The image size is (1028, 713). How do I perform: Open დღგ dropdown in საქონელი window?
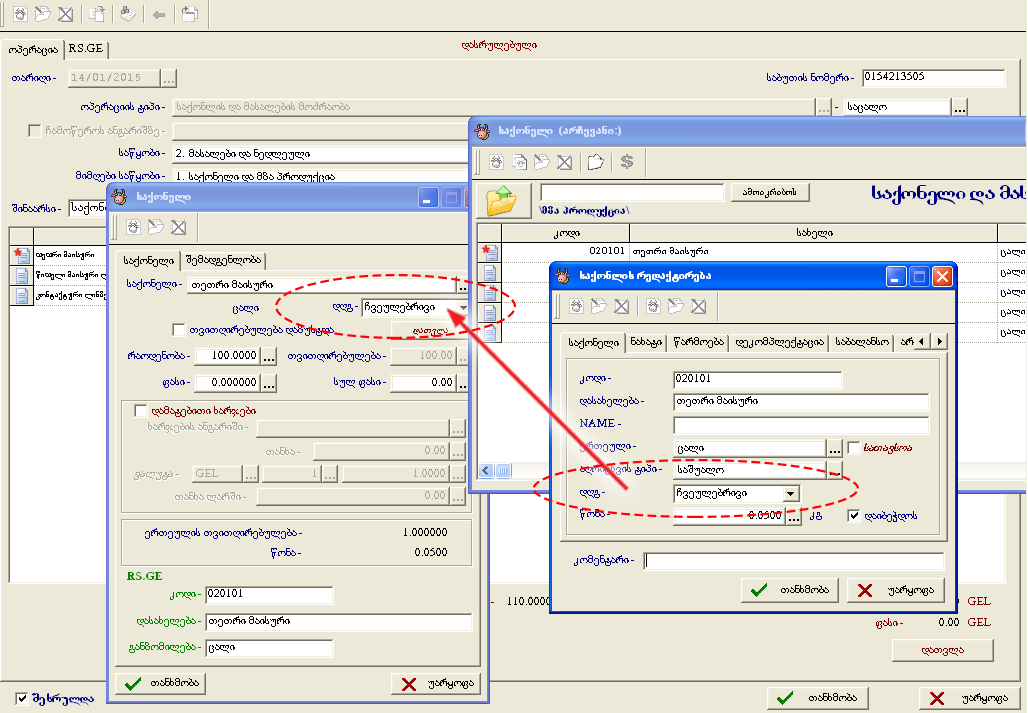point(462,307)
